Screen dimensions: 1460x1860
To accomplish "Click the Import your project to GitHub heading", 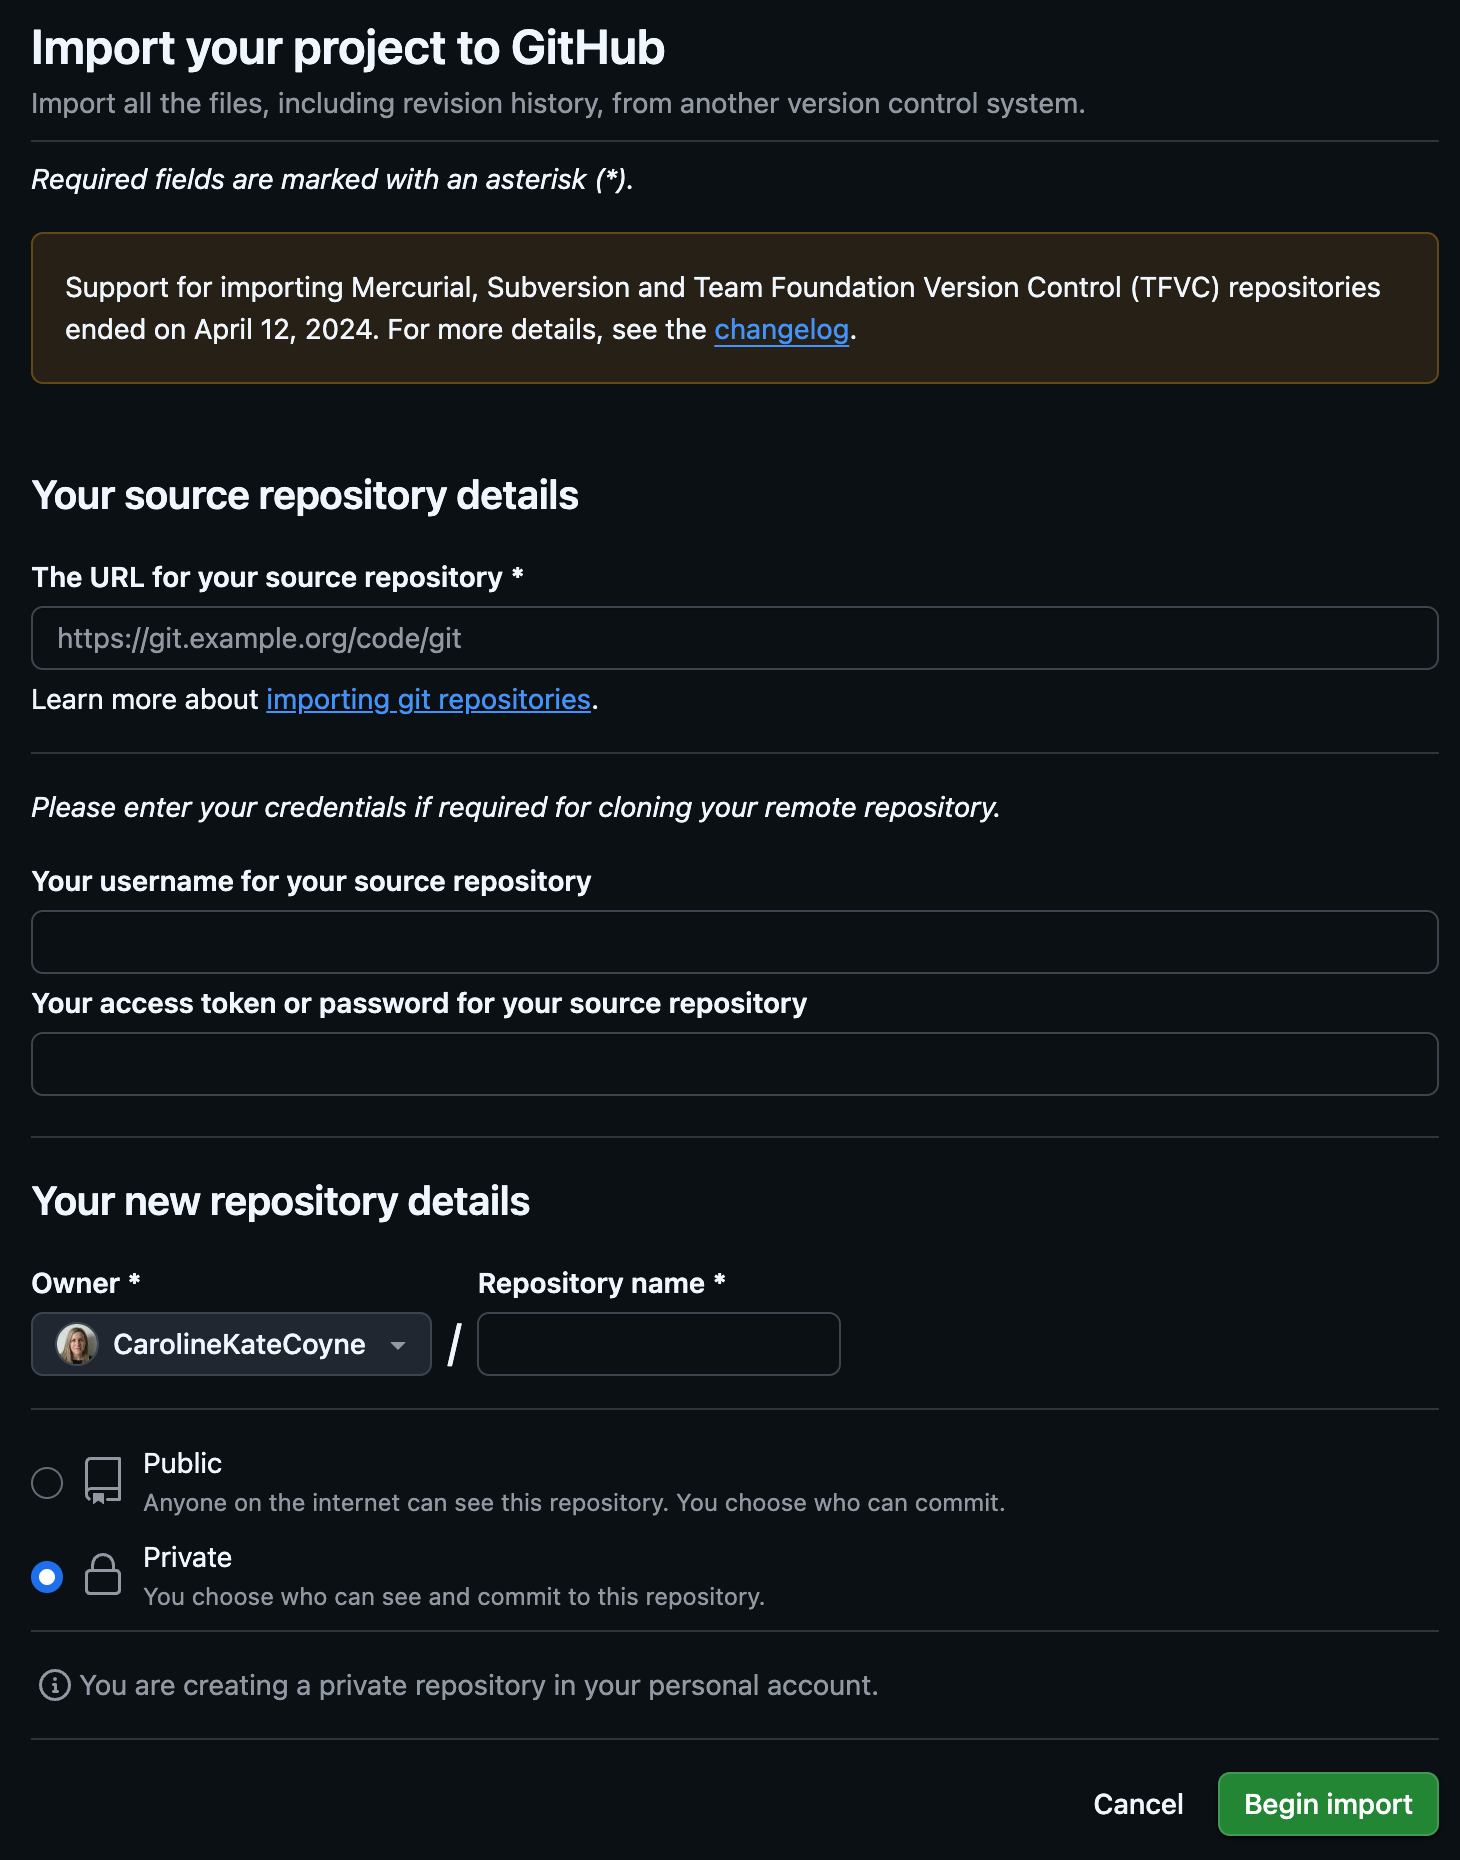I will 348,47.
